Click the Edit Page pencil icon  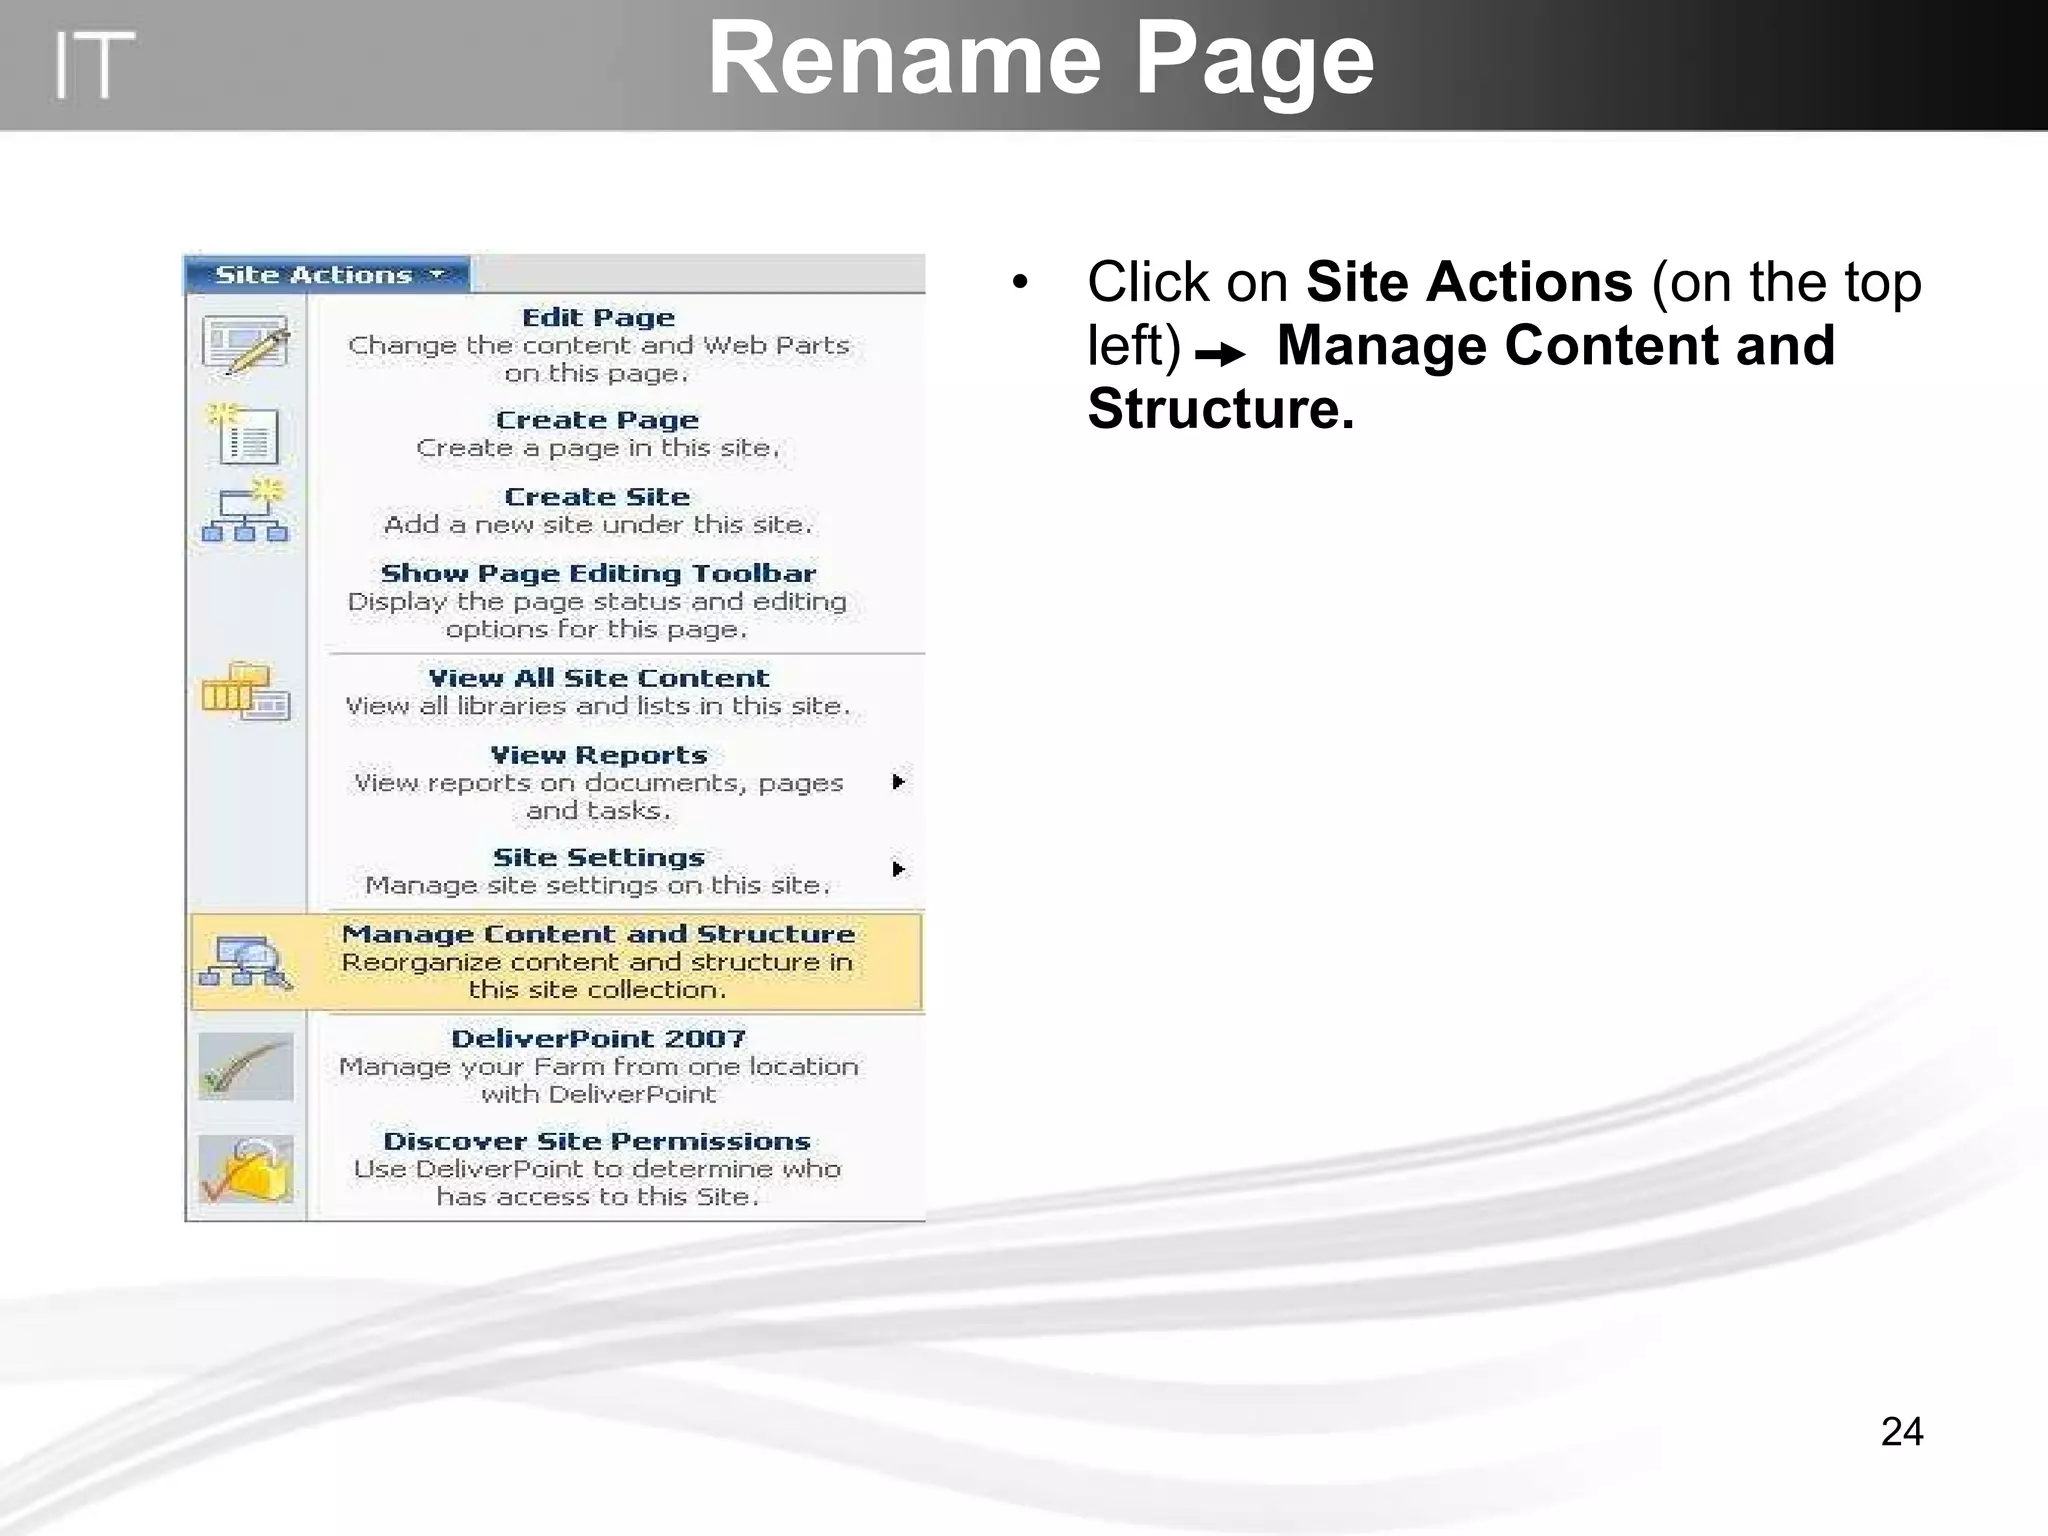pos(246,345)
